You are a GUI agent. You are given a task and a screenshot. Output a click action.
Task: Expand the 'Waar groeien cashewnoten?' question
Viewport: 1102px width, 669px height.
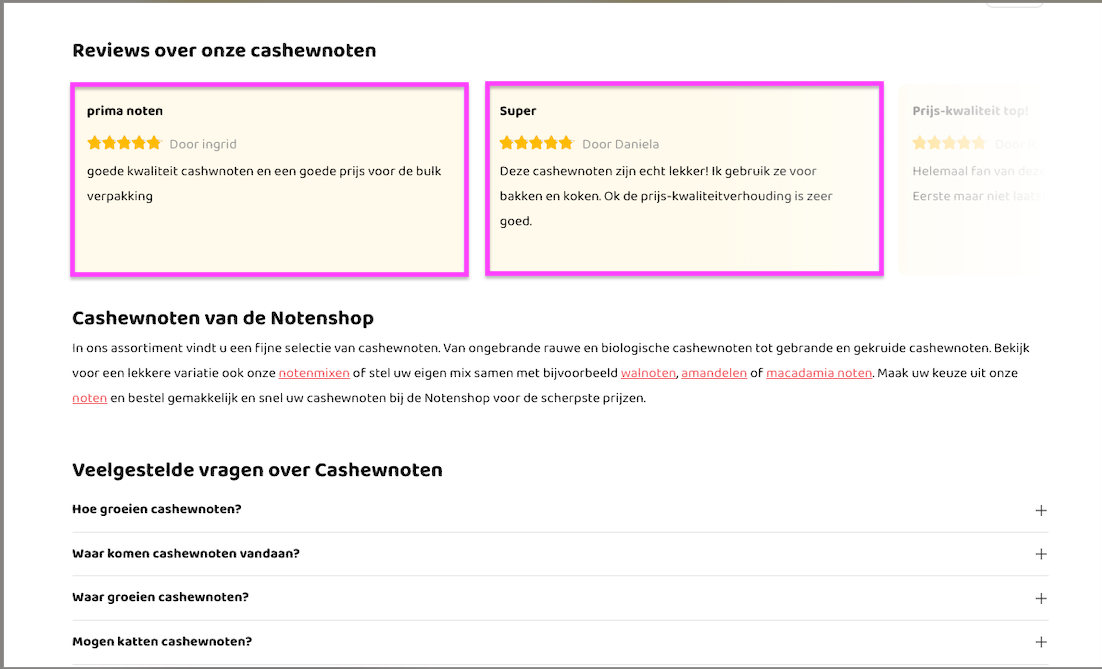pyautogui.click(x=160, y=597)
